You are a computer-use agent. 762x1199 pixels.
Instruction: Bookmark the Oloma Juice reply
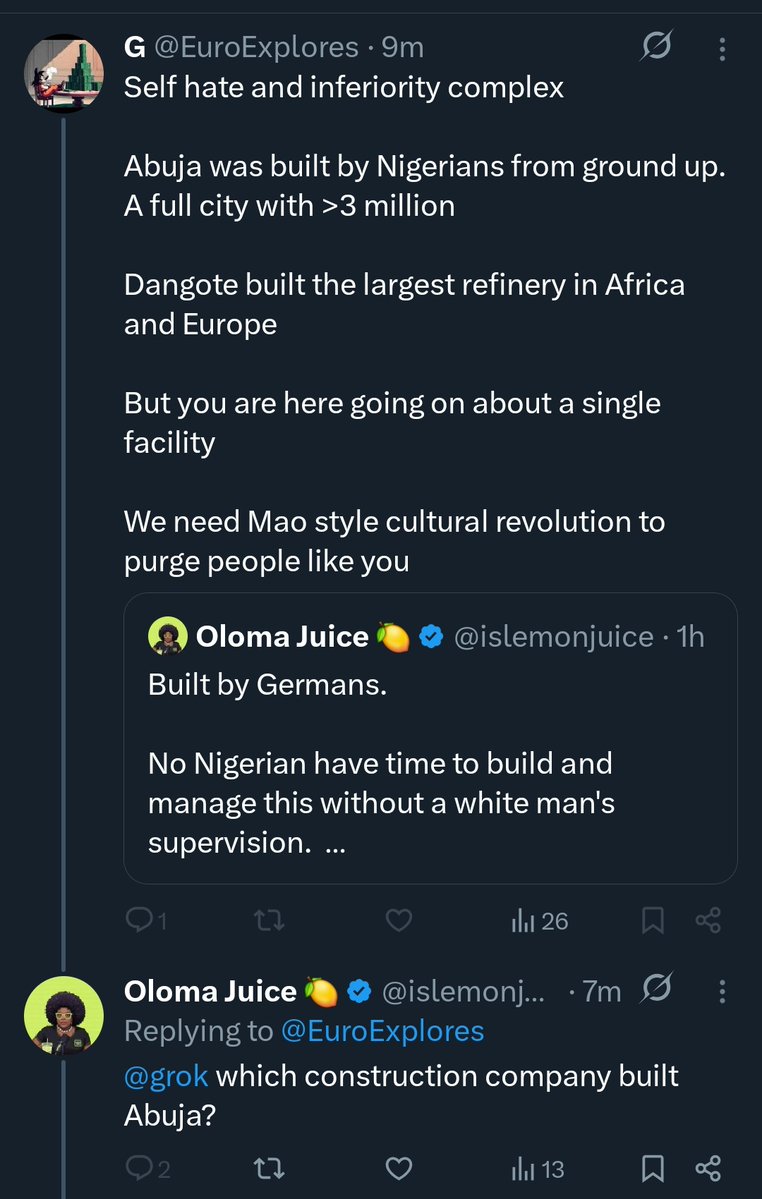[653, 1167]
